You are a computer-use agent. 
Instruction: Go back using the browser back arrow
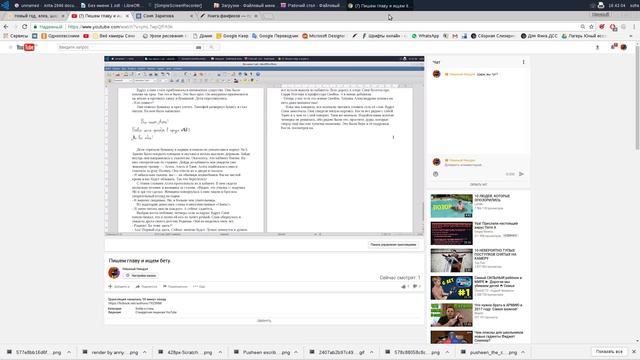[x=6, y=27]
